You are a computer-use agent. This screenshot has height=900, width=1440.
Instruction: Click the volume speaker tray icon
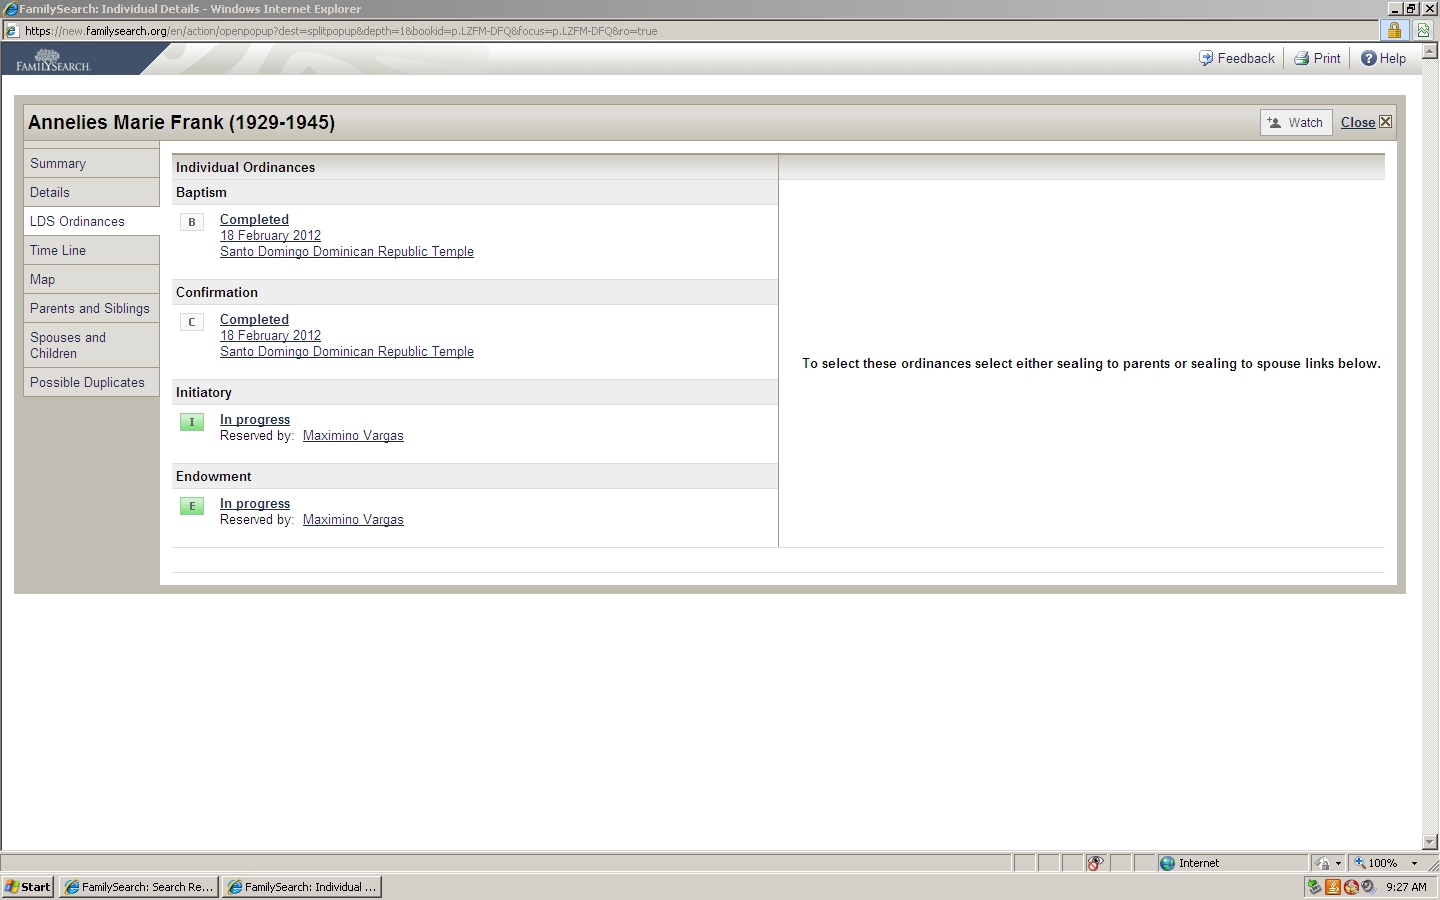point(1368,887)
